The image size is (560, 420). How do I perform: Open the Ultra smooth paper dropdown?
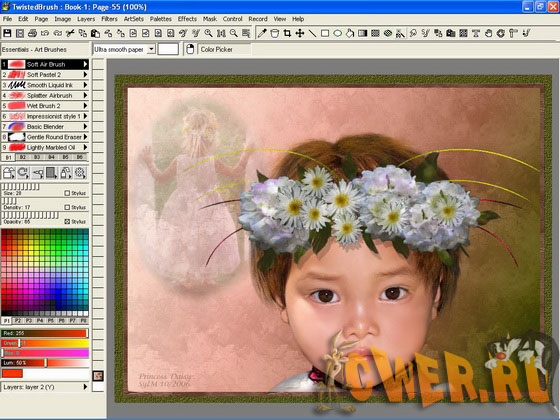[151, 49]
